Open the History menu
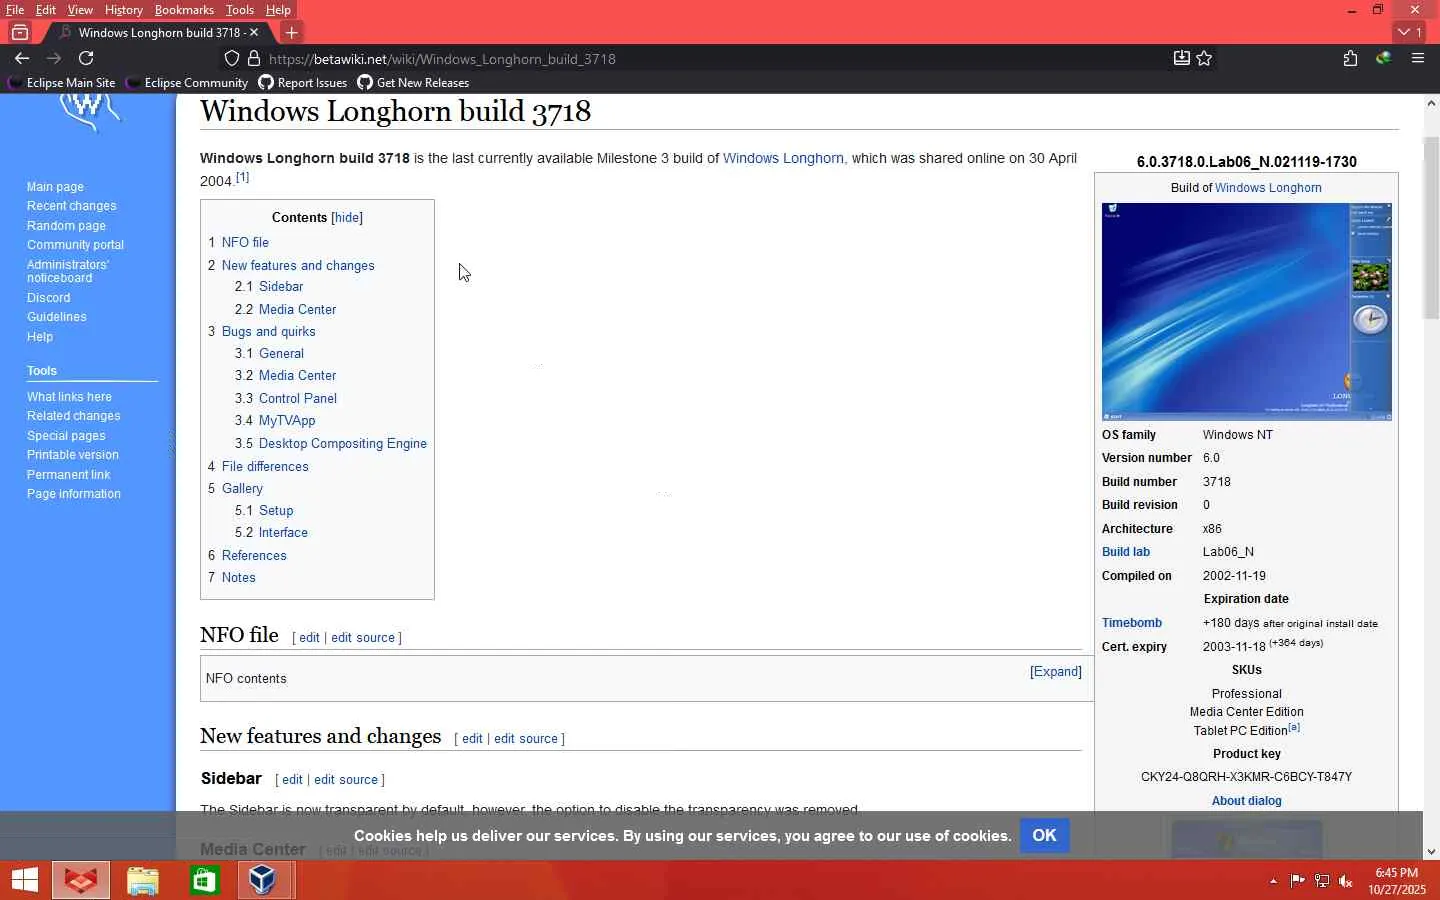Screen dimensions: 1440x900 coord(124,10)
